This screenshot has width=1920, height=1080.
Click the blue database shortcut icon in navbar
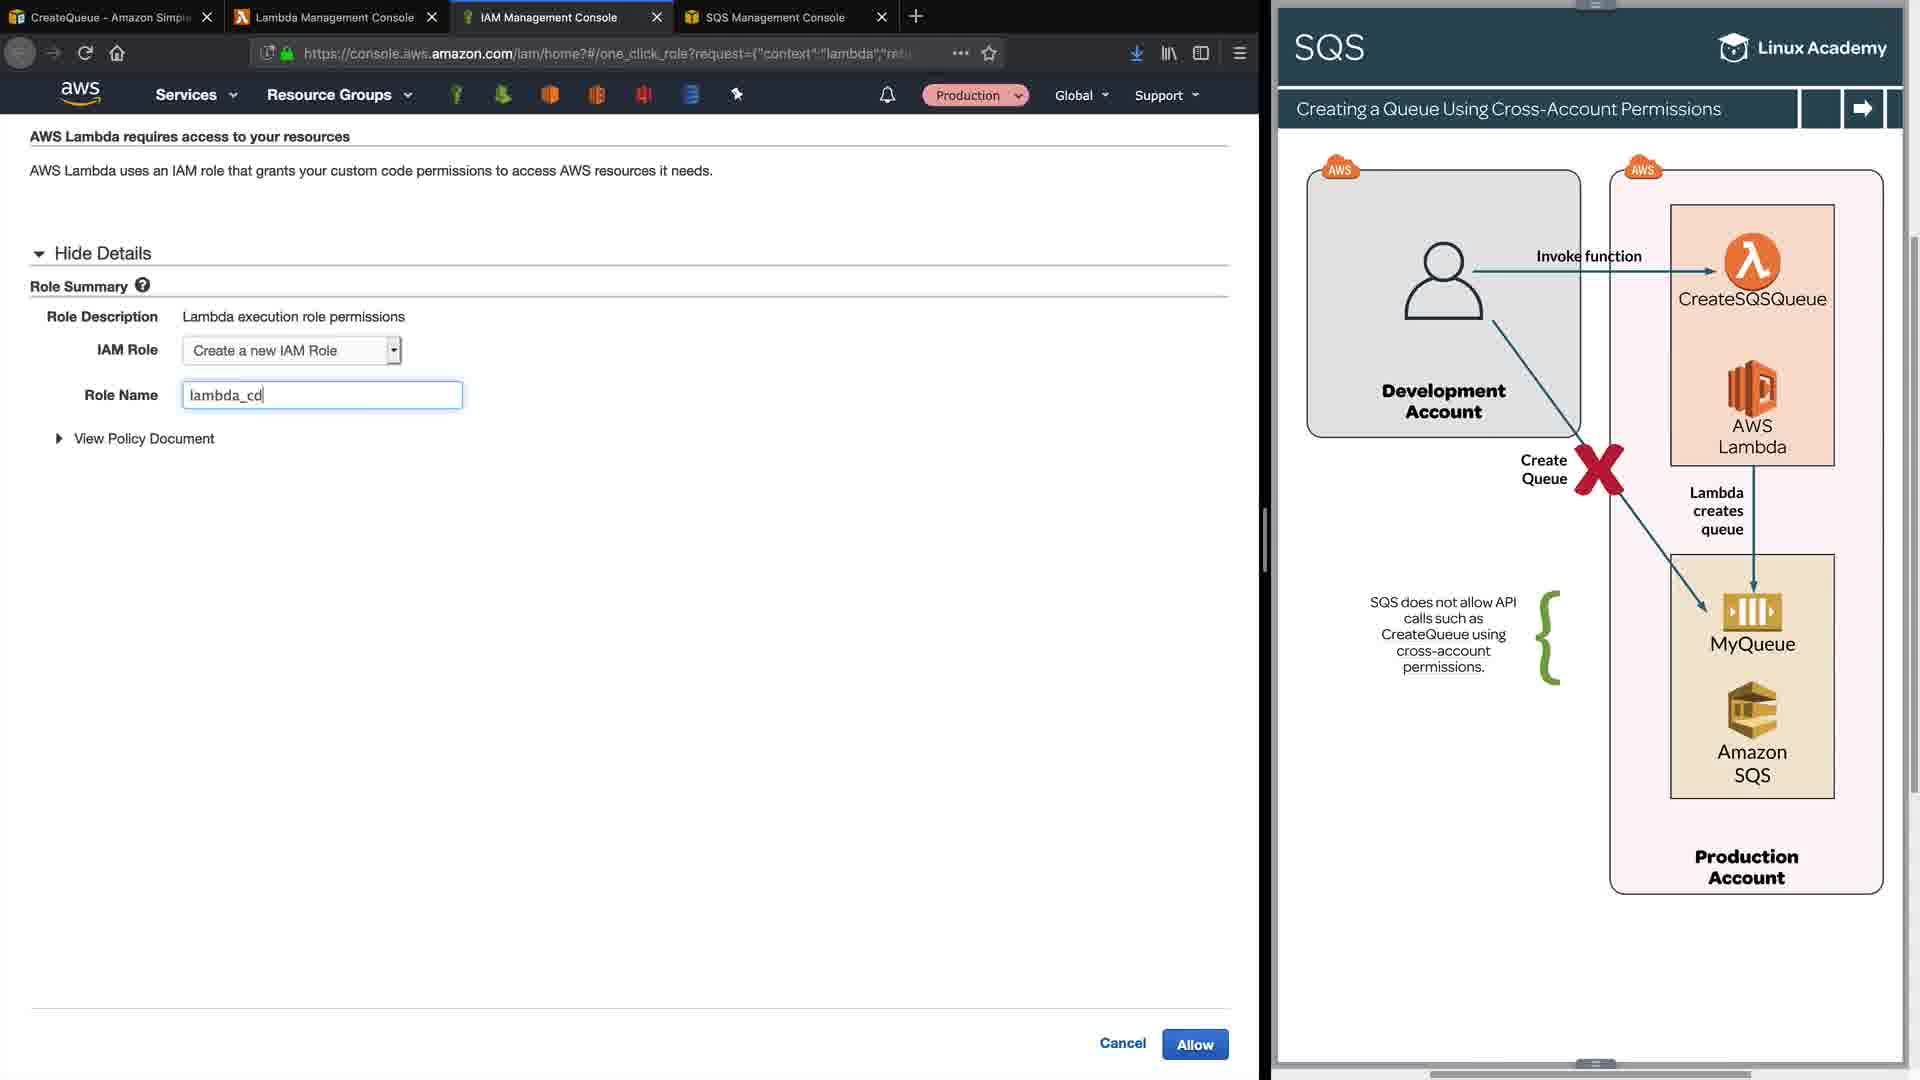pos(690,94)
